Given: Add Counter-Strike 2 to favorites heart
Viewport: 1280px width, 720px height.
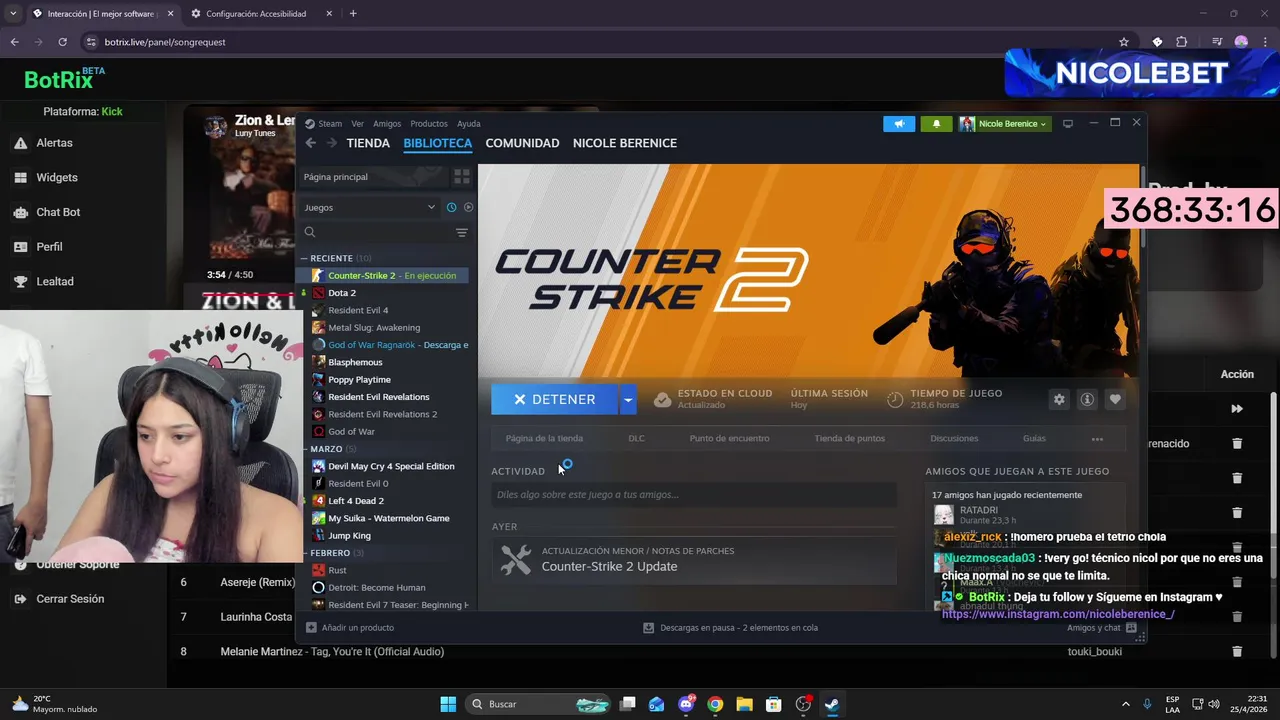Looking at the screenshot, I should pyautogui.click(x=1115, y=399).
